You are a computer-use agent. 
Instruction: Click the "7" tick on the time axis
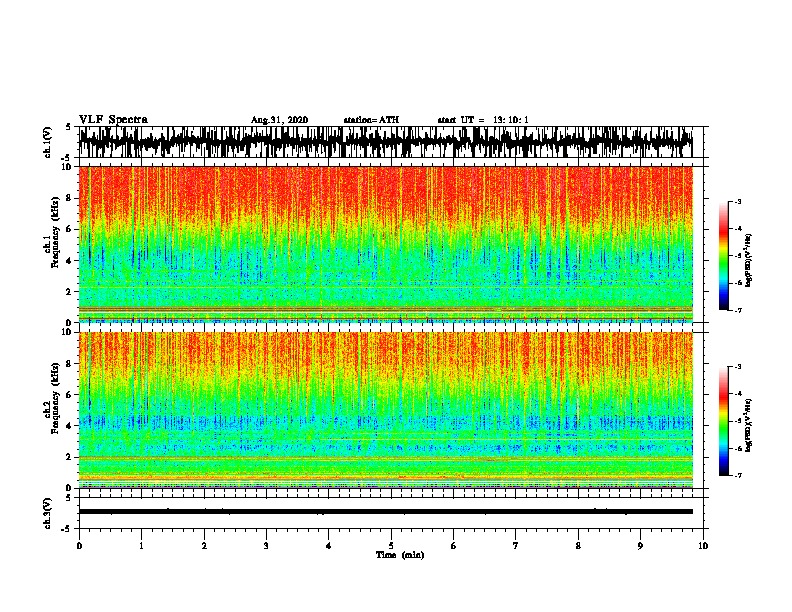tap(516, 546)
